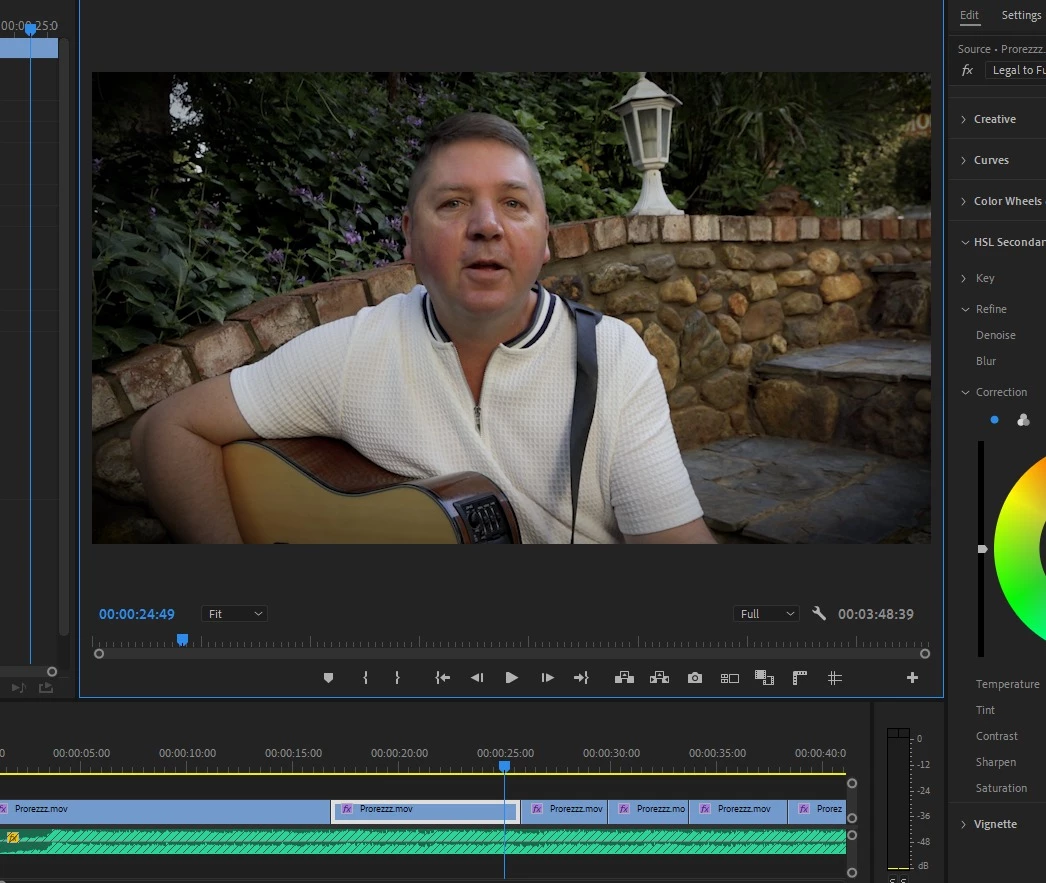The height and width of the screenshot is (883, 1046).
Task: Click the 00:03:48:39 duration readout
Action: coord(876,614)
